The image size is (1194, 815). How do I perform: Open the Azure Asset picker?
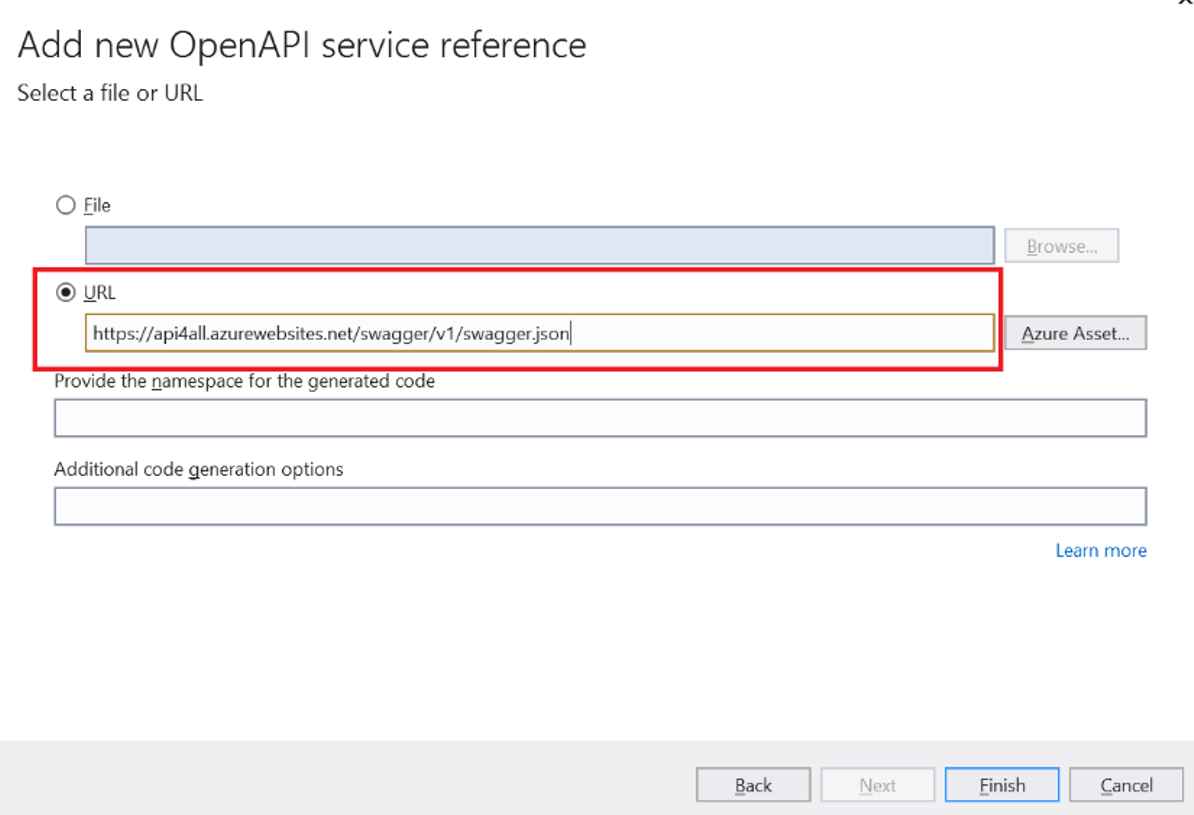[x=1075, y=333]
